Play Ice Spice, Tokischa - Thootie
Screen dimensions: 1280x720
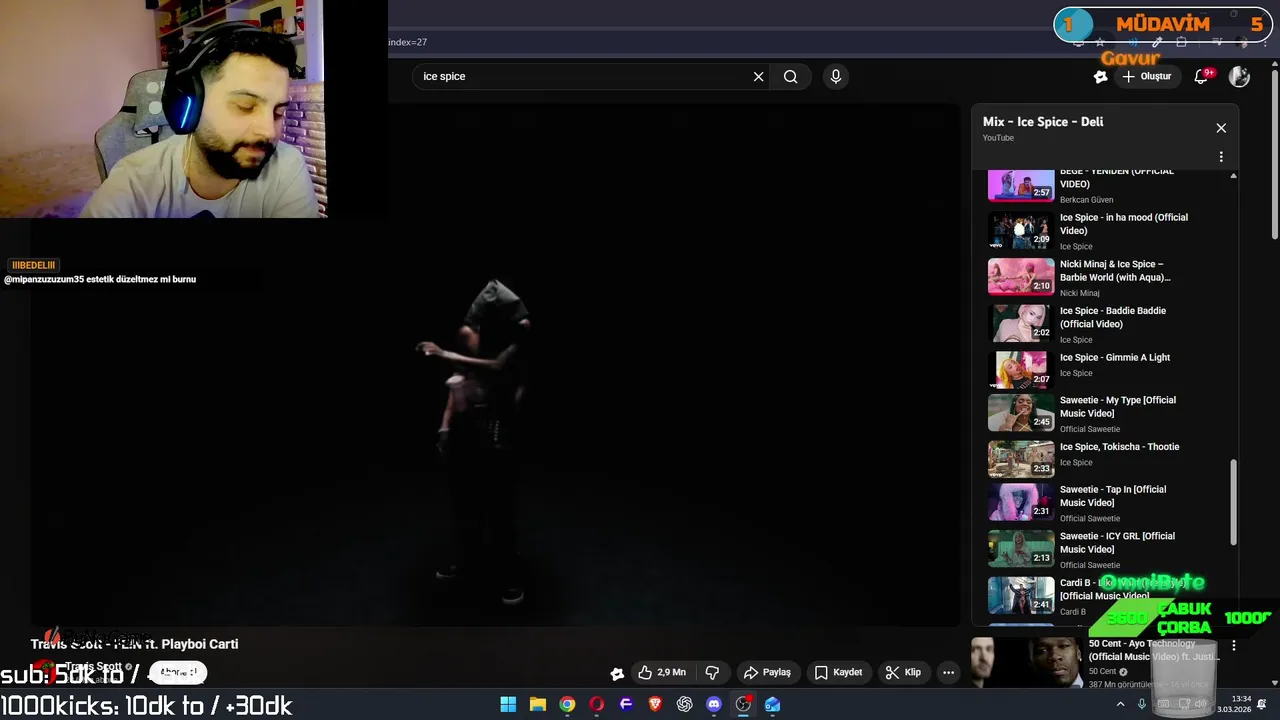(1120, 447)
